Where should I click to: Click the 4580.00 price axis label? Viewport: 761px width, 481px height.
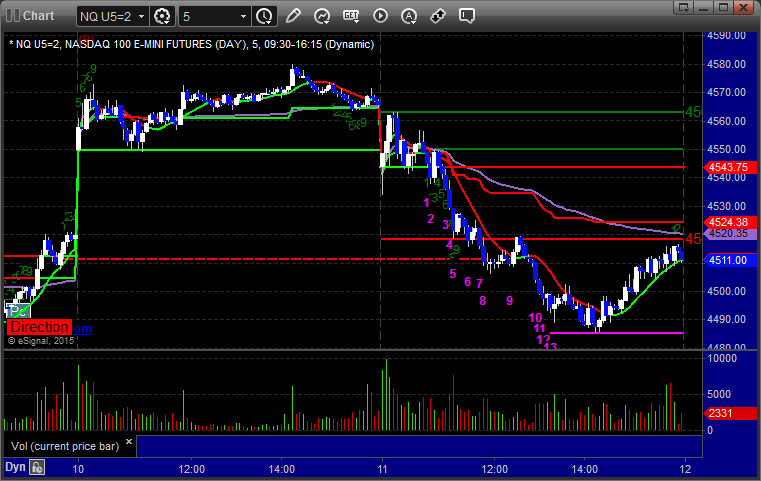point(727,64)
